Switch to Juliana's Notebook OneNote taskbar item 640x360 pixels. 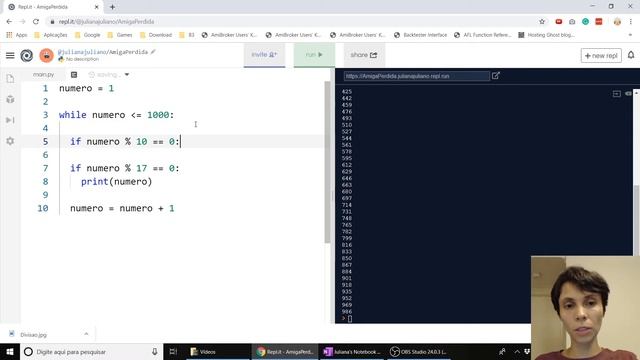[351, 351]
